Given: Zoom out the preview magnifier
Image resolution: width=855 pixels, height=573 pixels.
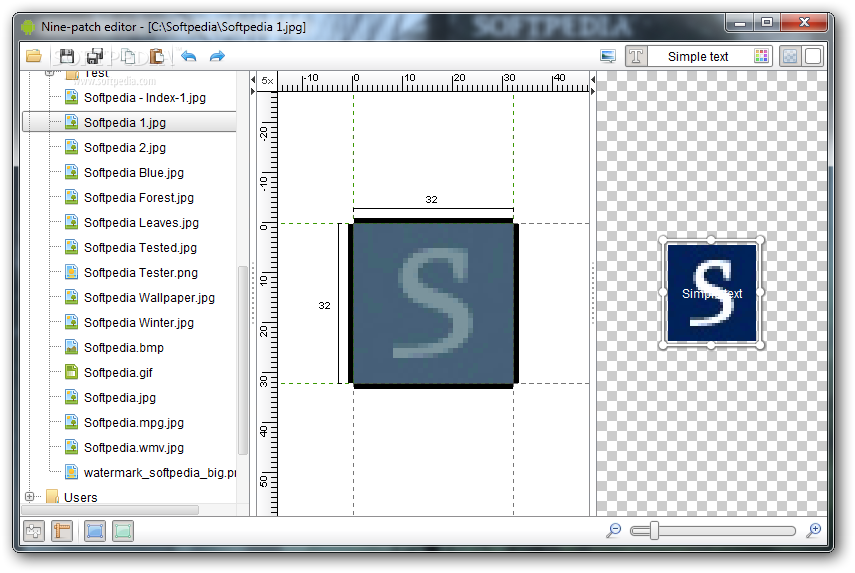Looking at the screenshot, I should (x=614, y=530).
